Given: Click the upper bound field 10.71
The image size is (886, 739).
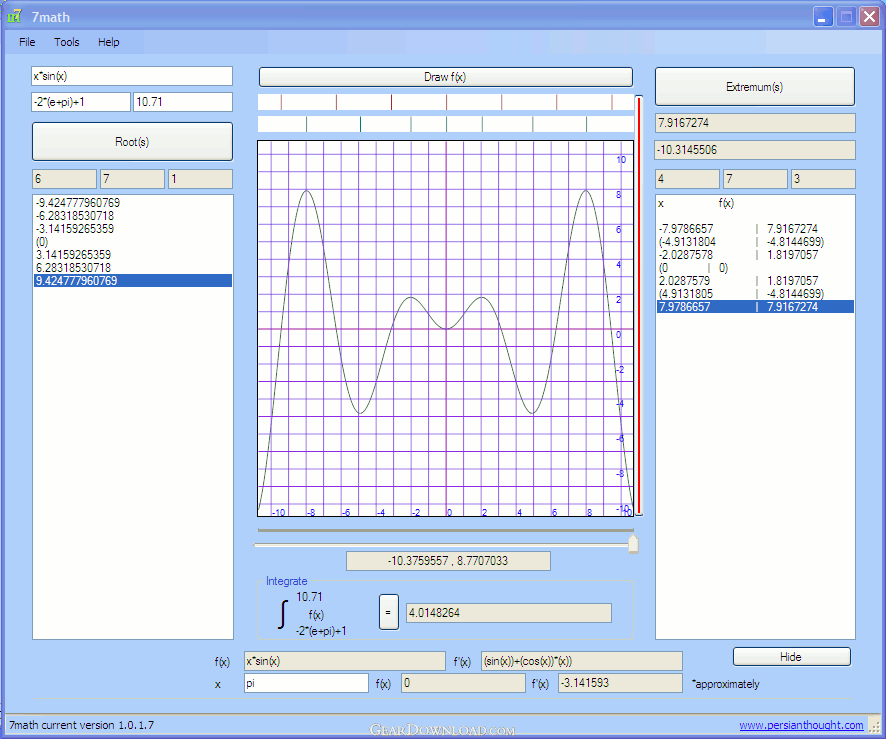Looking at the screenshot, I should coord(183,102).
